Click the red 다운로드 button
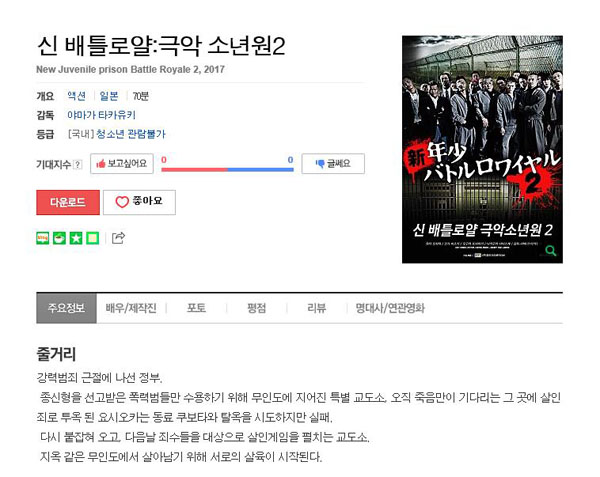The height and width of the screenshot is (477, 600). (x=68, y=202)
